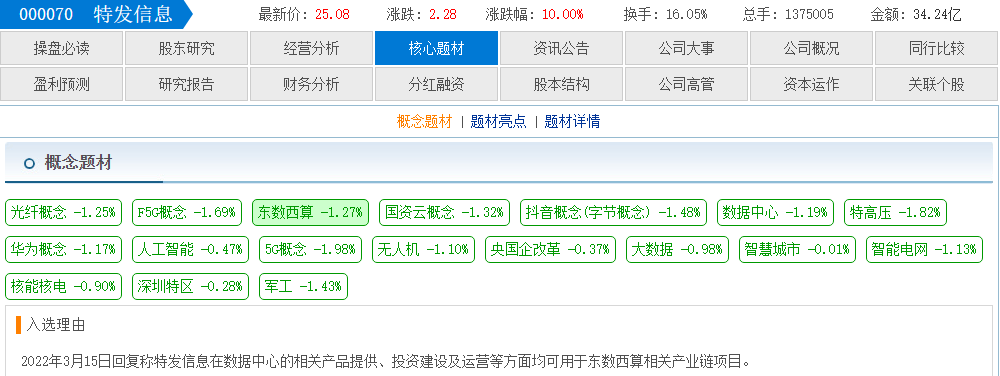The image size is (1000, 376).
Task: Open the 研究报告 tab
Action: click(x=186, y=84)
